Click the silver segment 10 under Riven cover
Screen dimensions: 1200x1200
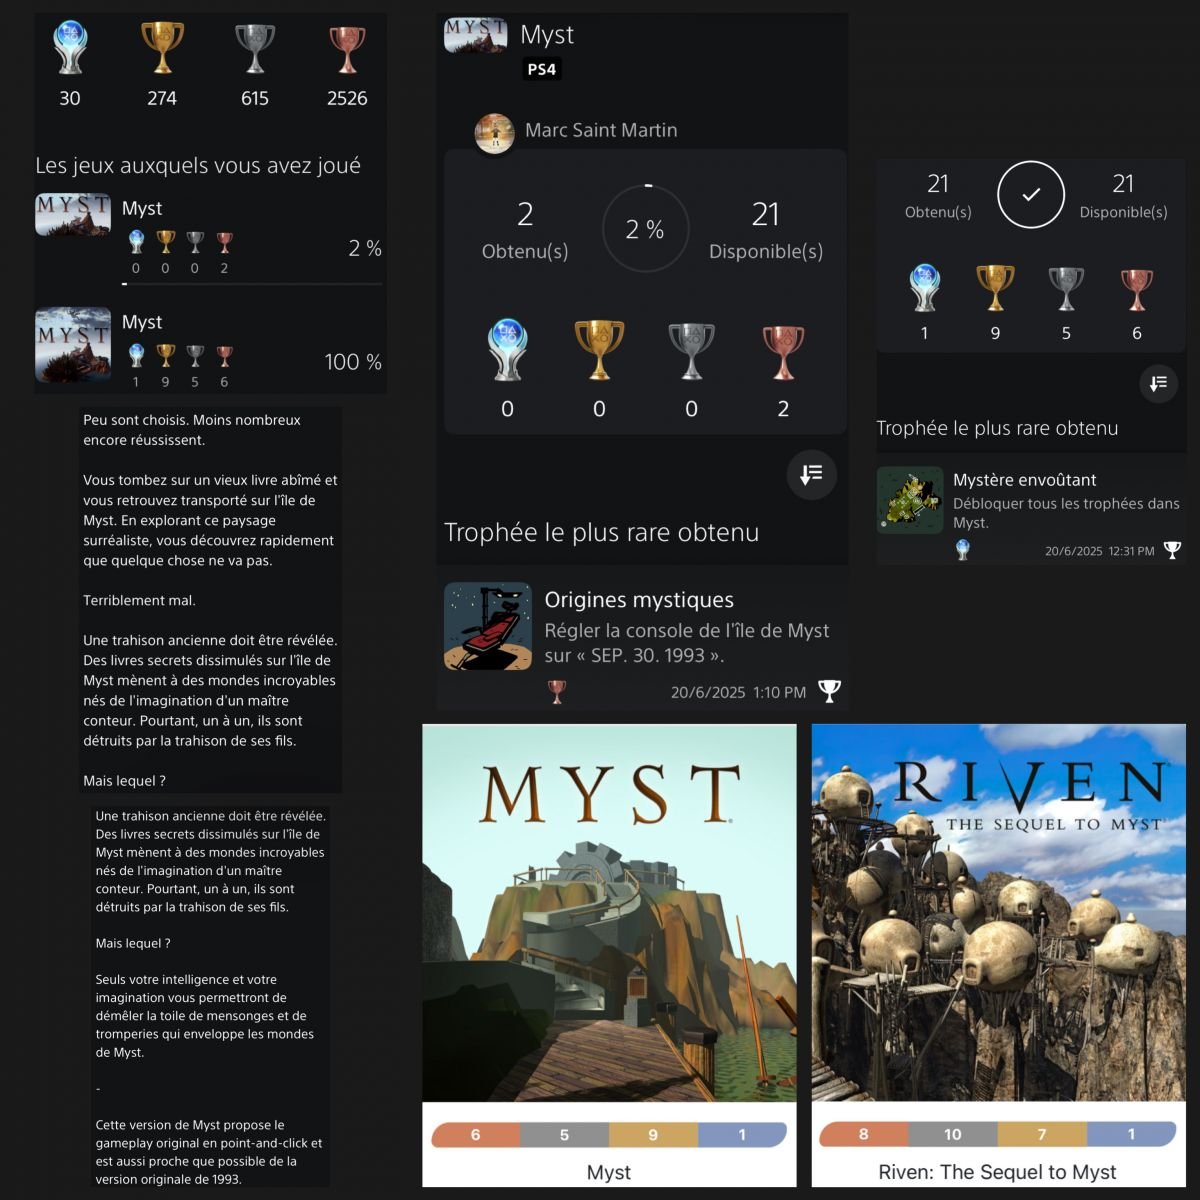click(x=953, y=1134)
